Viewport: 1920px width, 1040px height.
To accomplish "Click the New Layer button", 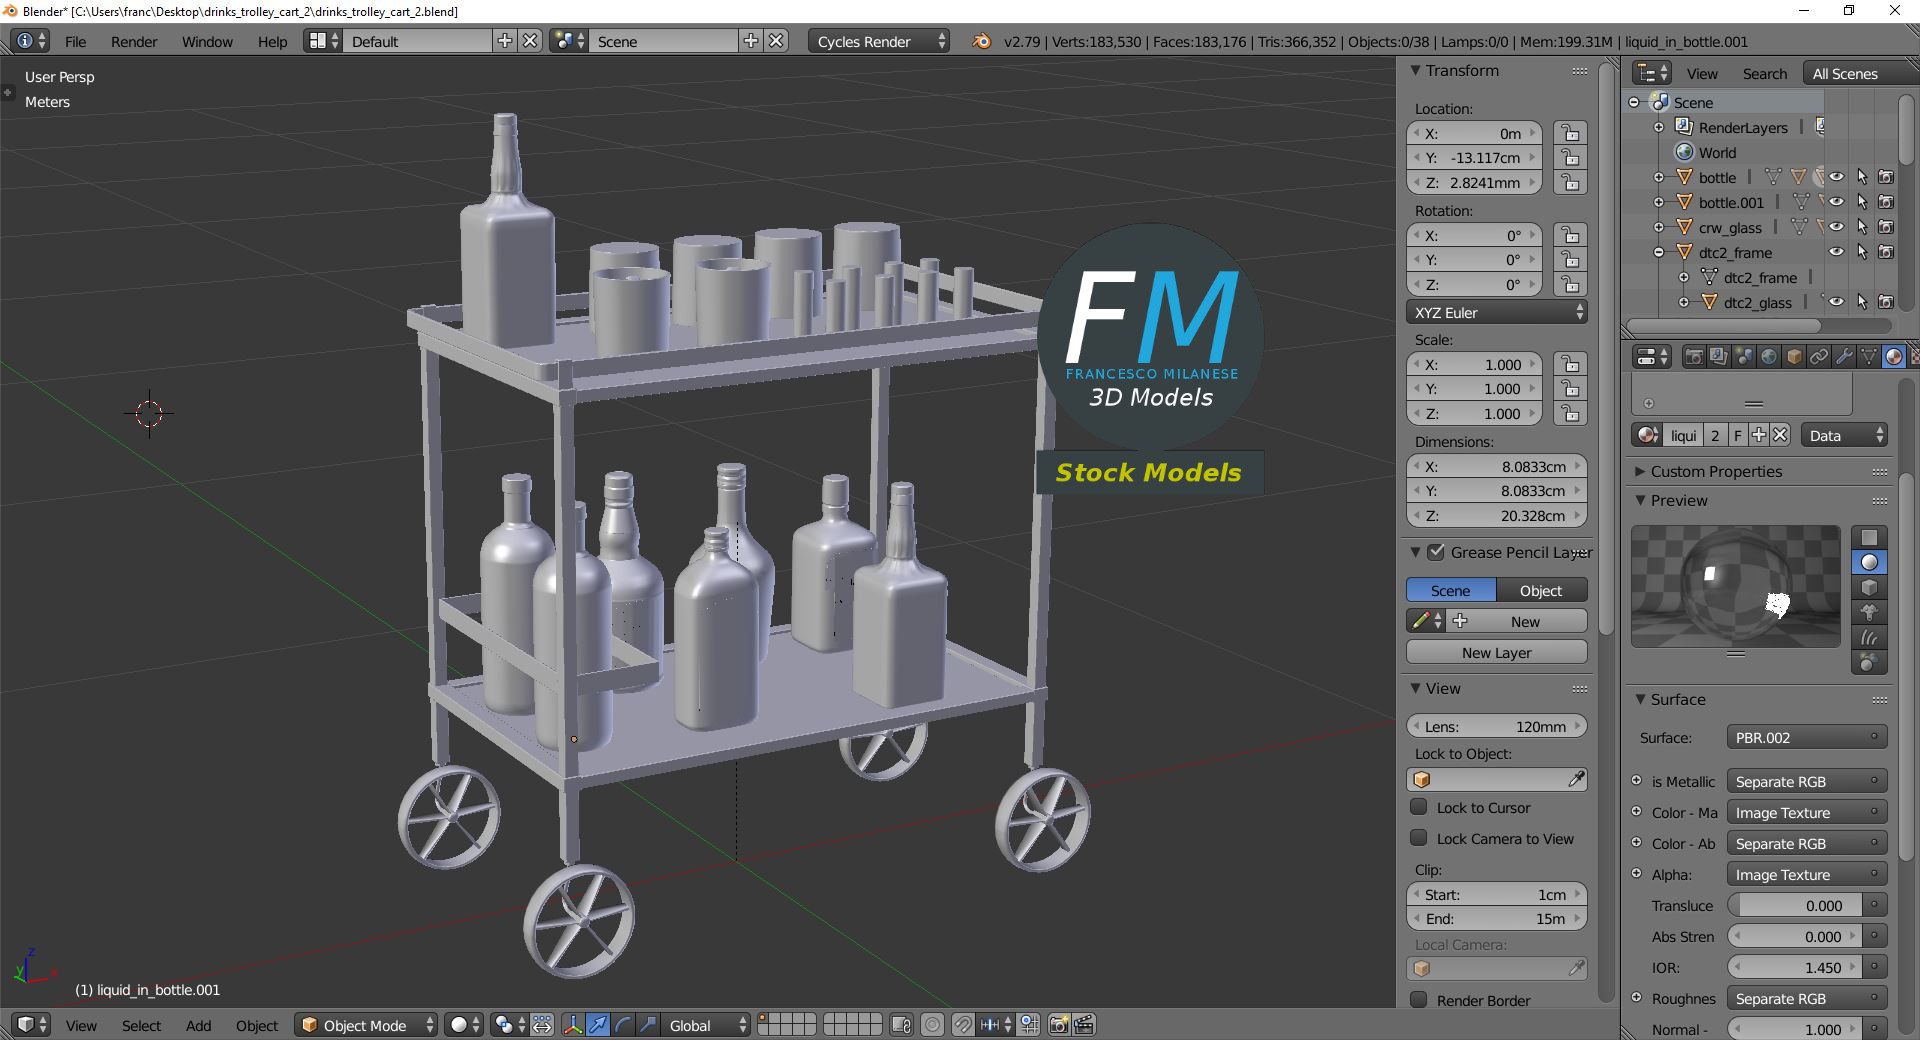I will (1497, 652).
